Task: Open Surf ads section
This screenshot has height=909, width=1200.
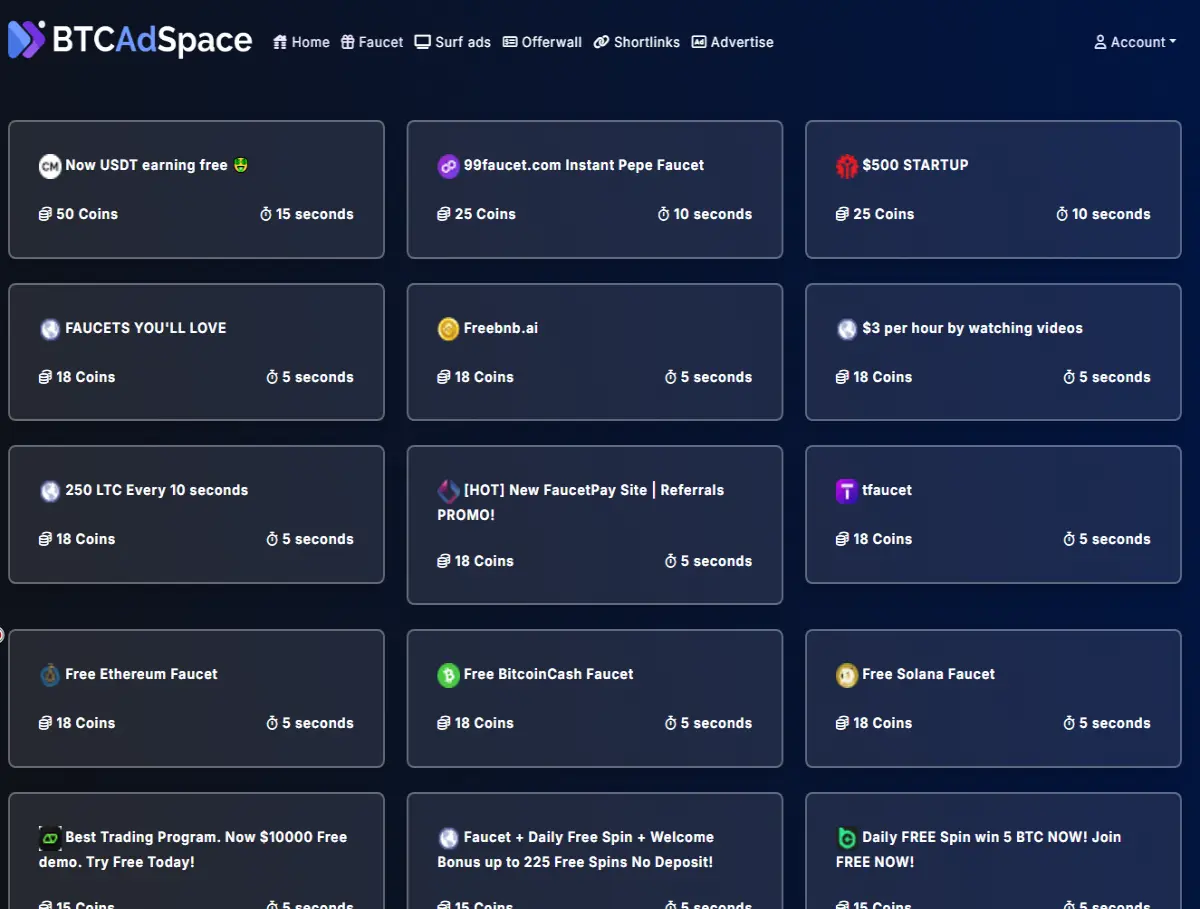Action: click(453, 42)
